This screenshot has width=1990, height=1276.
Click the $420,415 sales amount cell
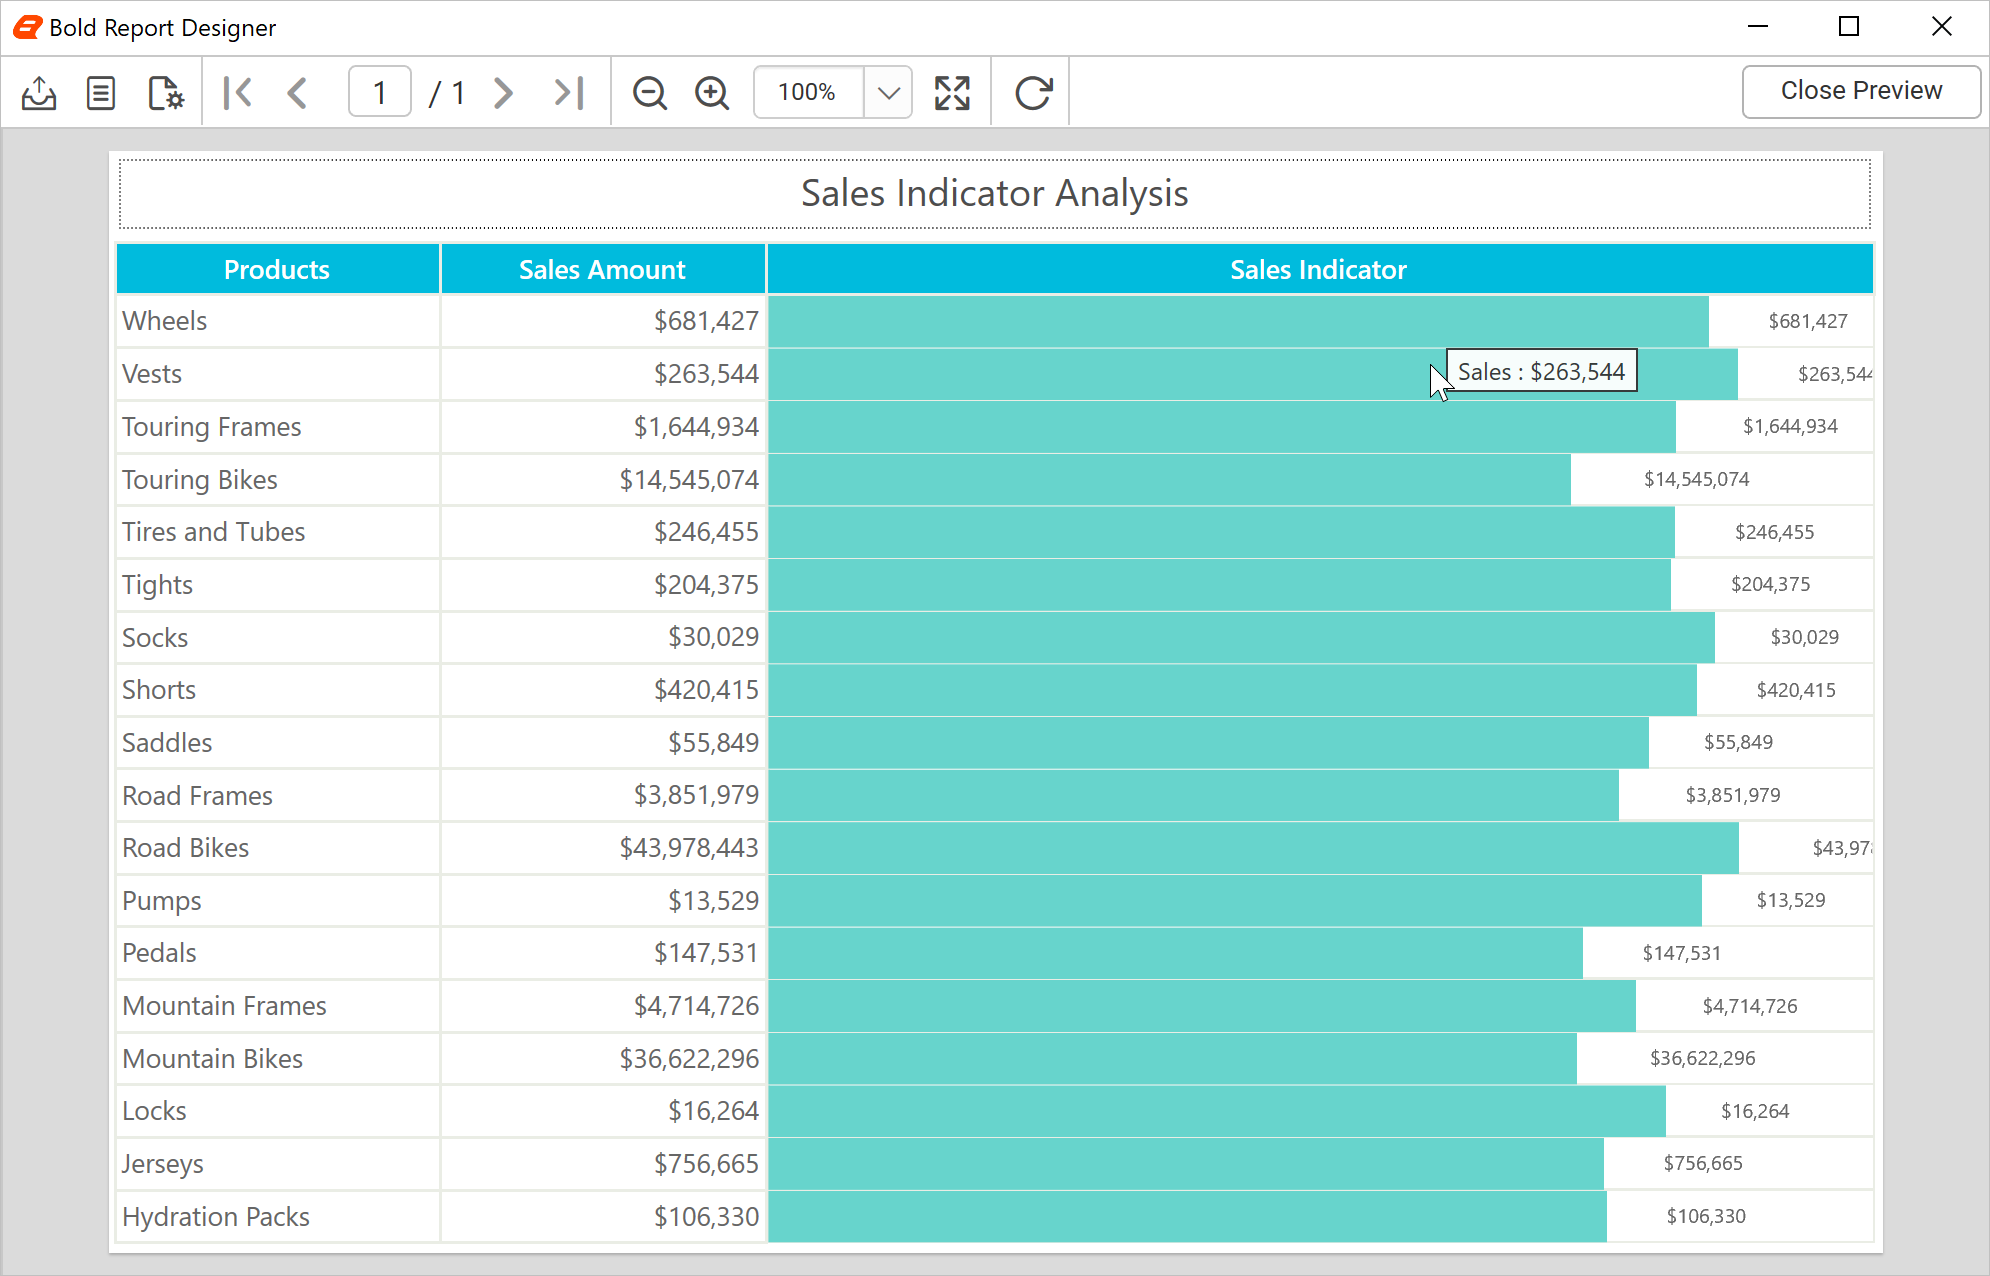(x=603, y=690)
